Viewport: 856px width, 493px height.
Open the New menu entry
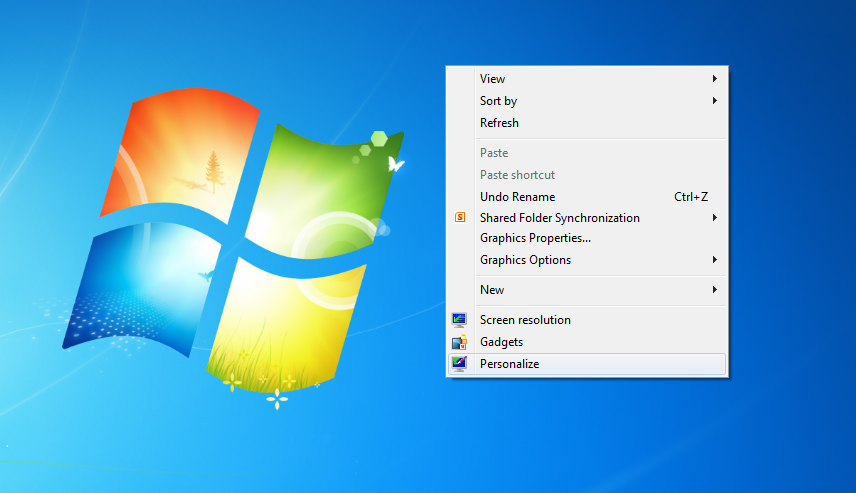(587, 290)
